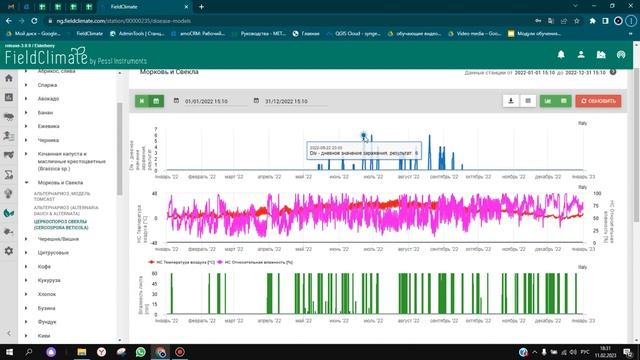The height and width of the screenshot is (360, 640).
Task: Click the download data icon button
Action: pos(511,101)
